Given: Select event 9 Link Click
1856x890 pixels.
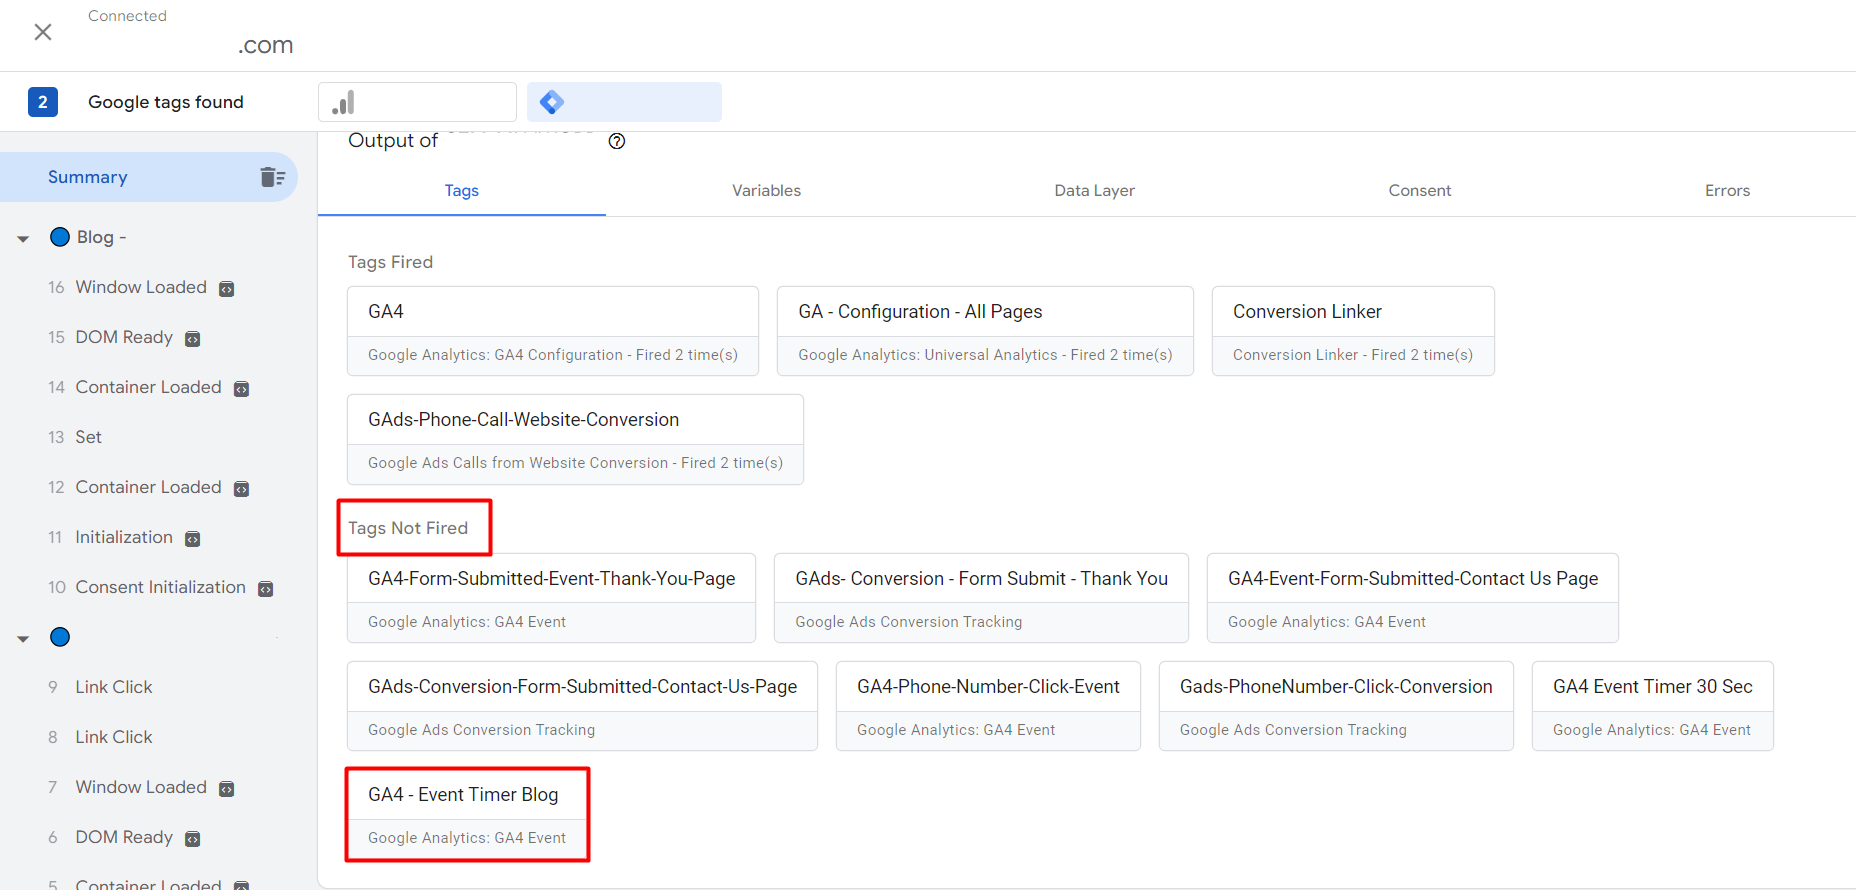Looking at the screenshot, I should point(113,687).
